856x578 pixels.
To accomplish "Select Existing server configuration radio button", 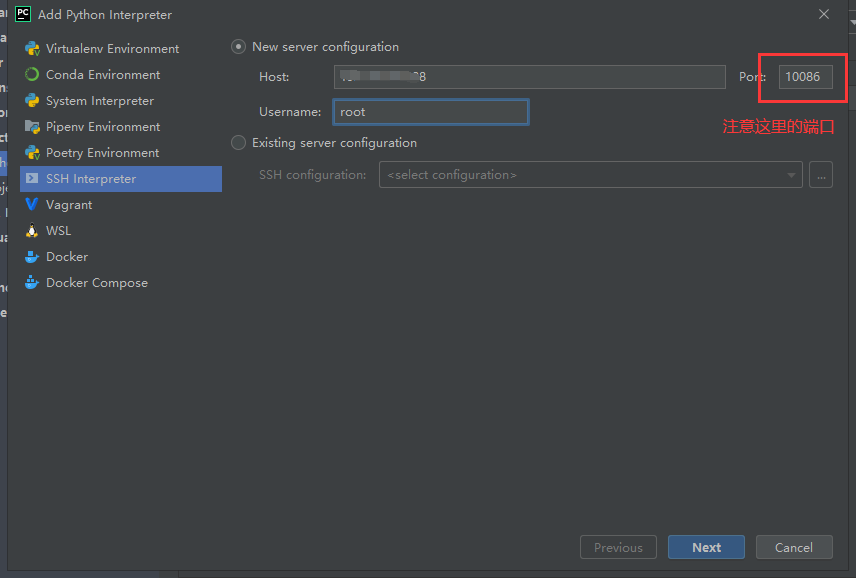I will (238, 143).
